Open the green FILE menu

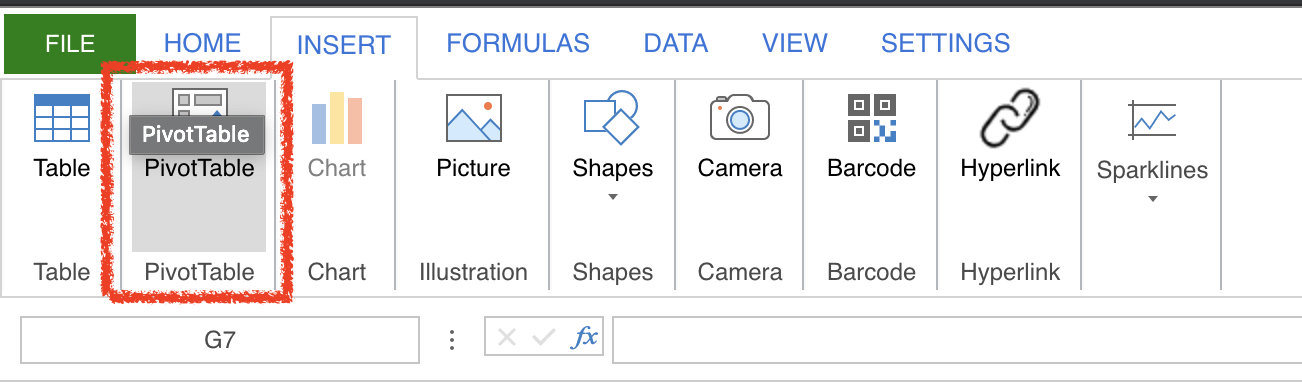tap(70, 43)
